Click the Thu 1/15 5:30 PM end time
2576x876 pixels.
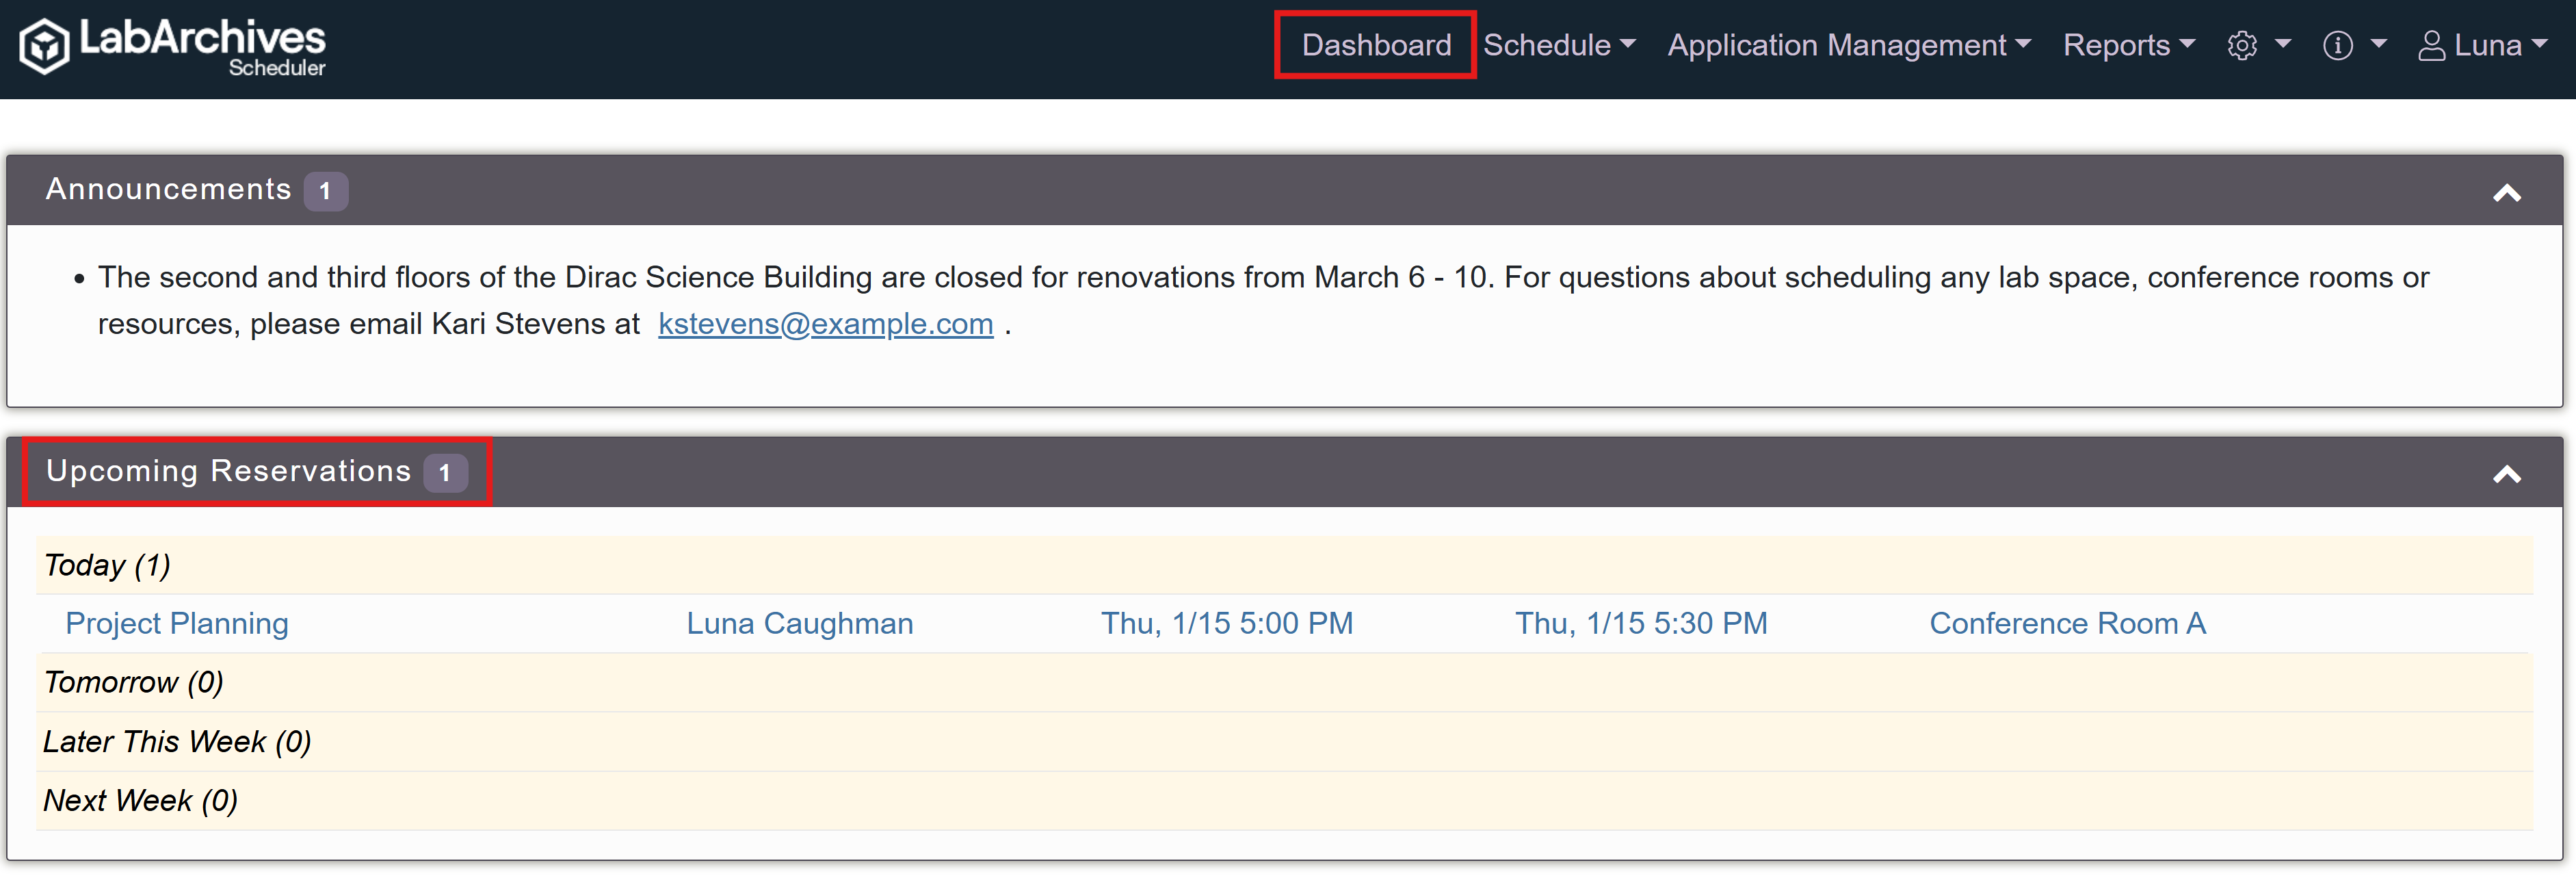click(x=1640, y=623)
